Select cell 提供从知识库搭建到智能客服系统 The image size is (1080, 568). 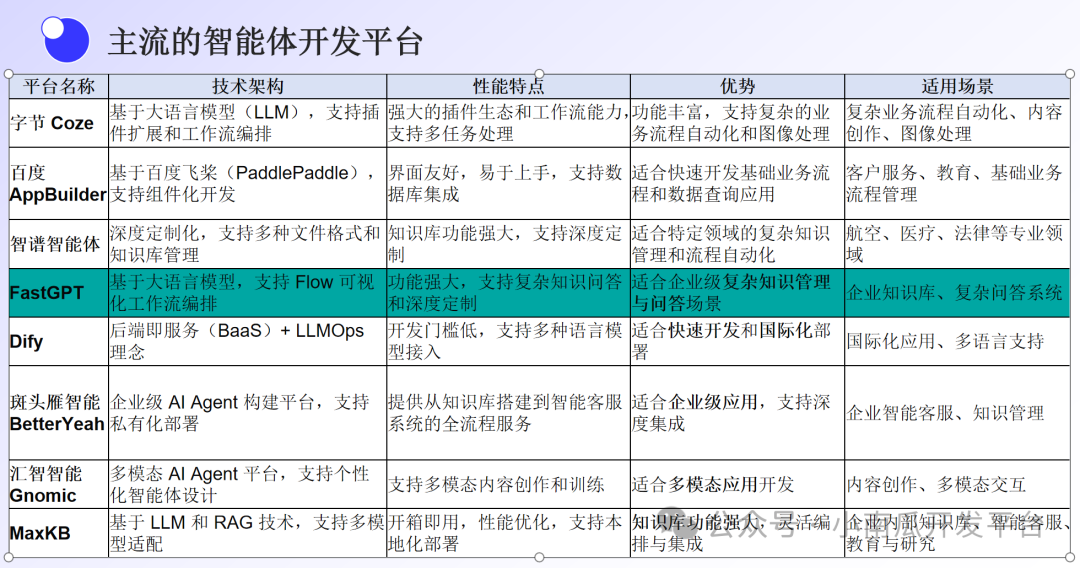coord(508,412)
